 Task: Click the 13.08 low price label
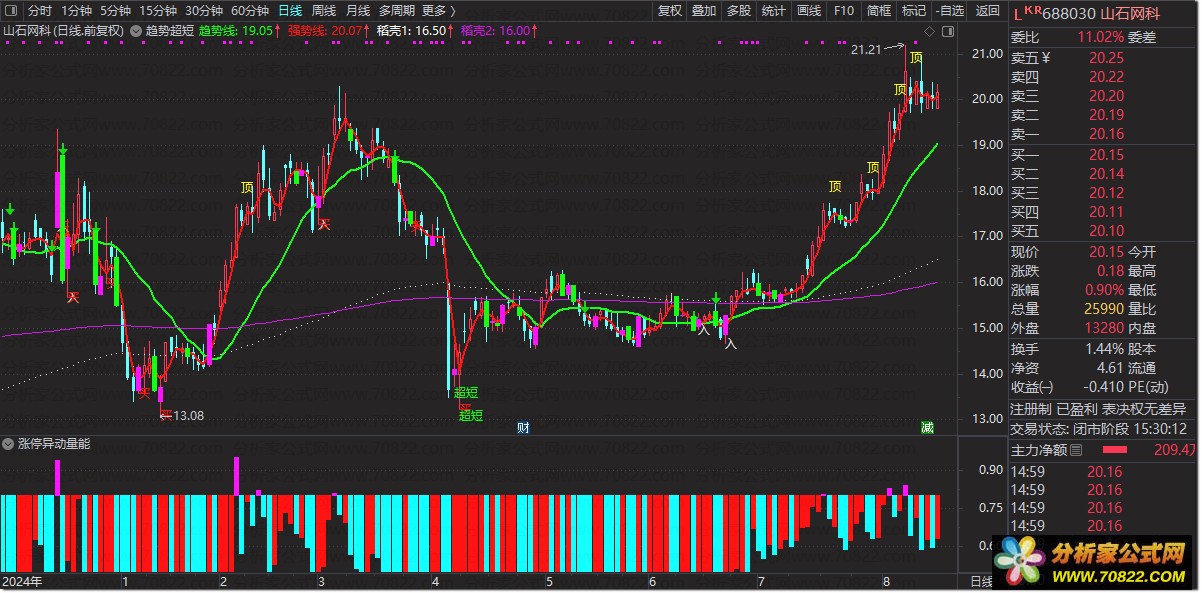[x=189, y=415]
